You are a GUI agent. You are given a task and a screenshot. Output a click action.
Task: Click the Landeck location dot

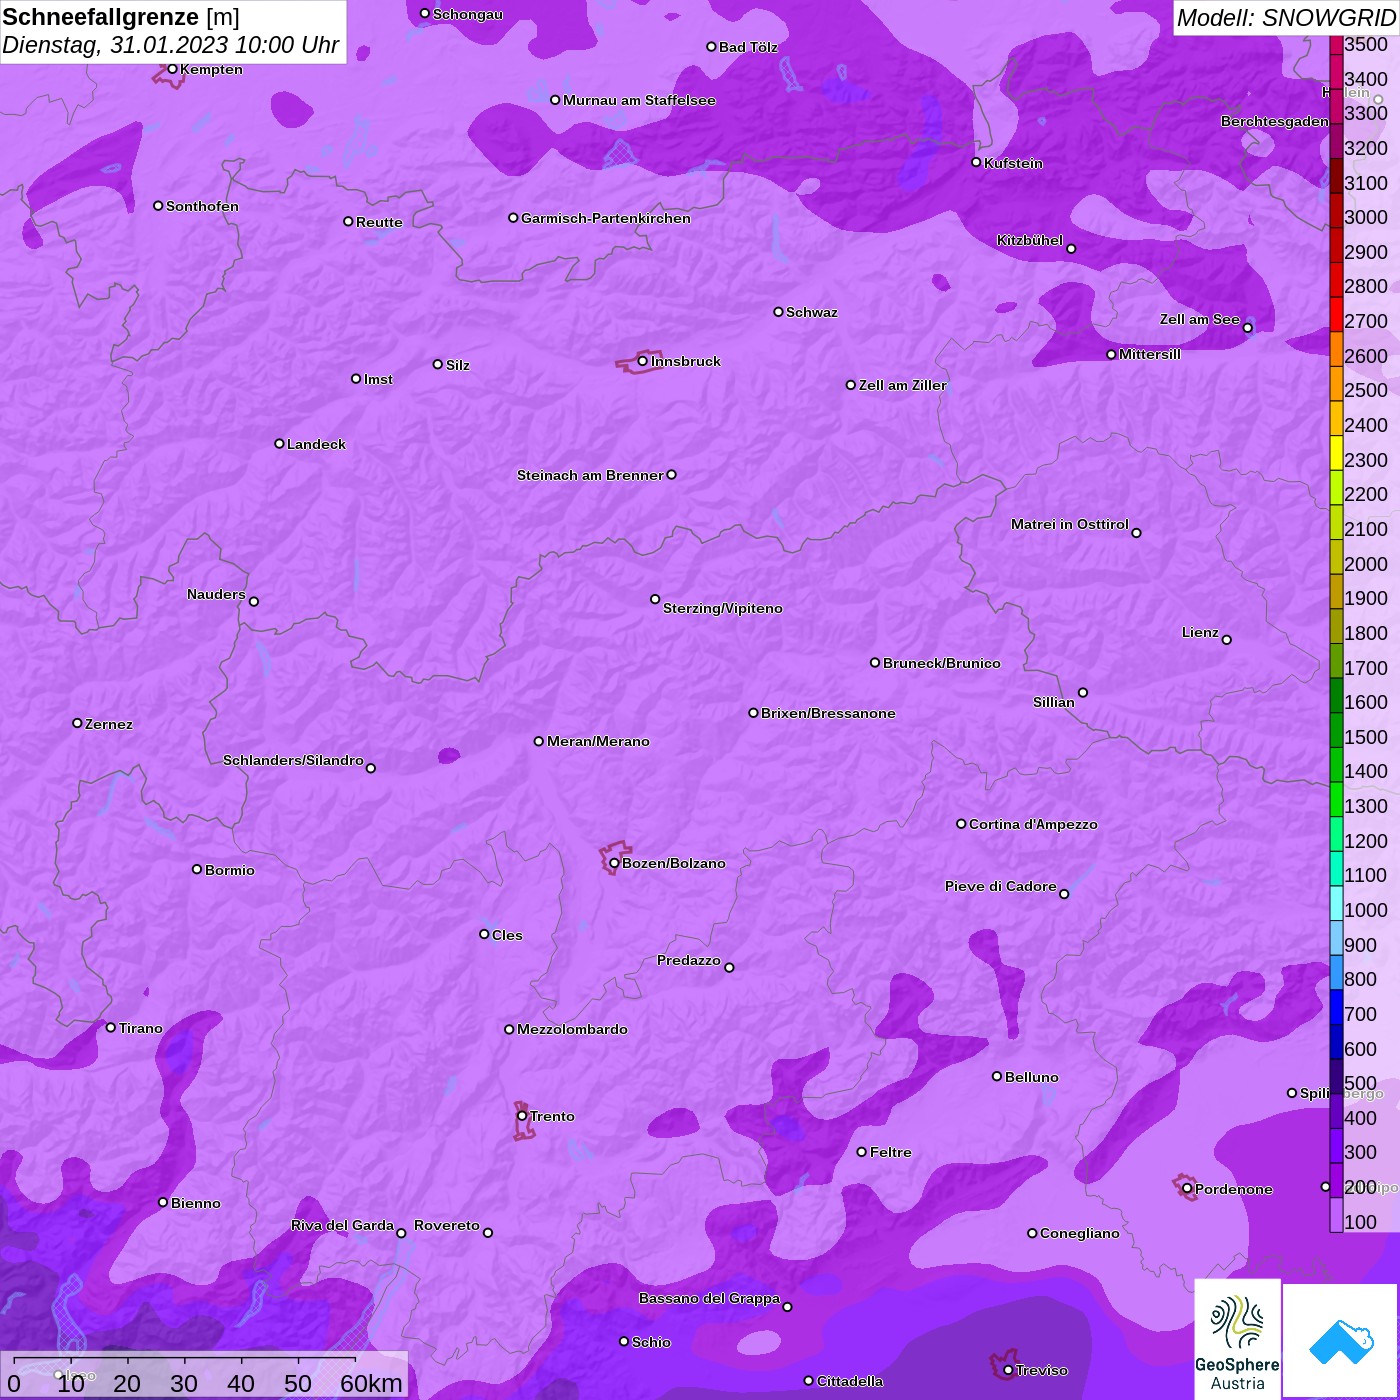(279, 443)
